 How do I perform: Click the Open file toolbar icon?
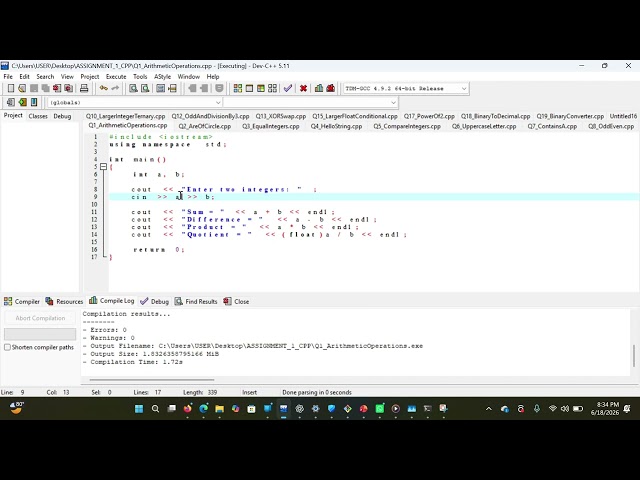pos(22,88)
